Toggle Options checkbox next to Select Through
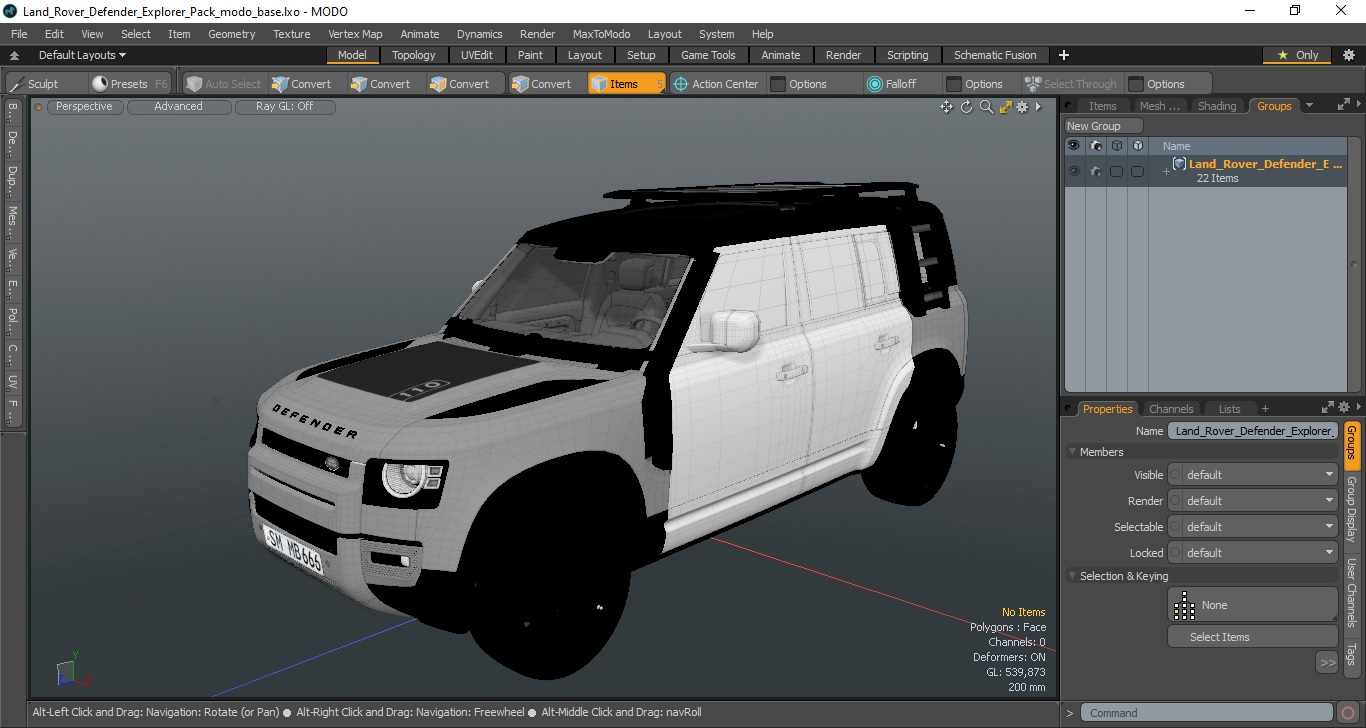Viewport: 1366px width, 728px height. (1135, 84)
